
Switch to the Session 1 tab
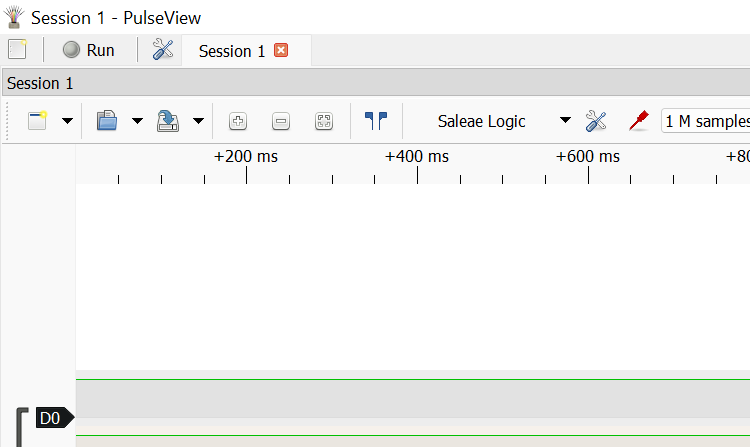click(x=232, y=51)
